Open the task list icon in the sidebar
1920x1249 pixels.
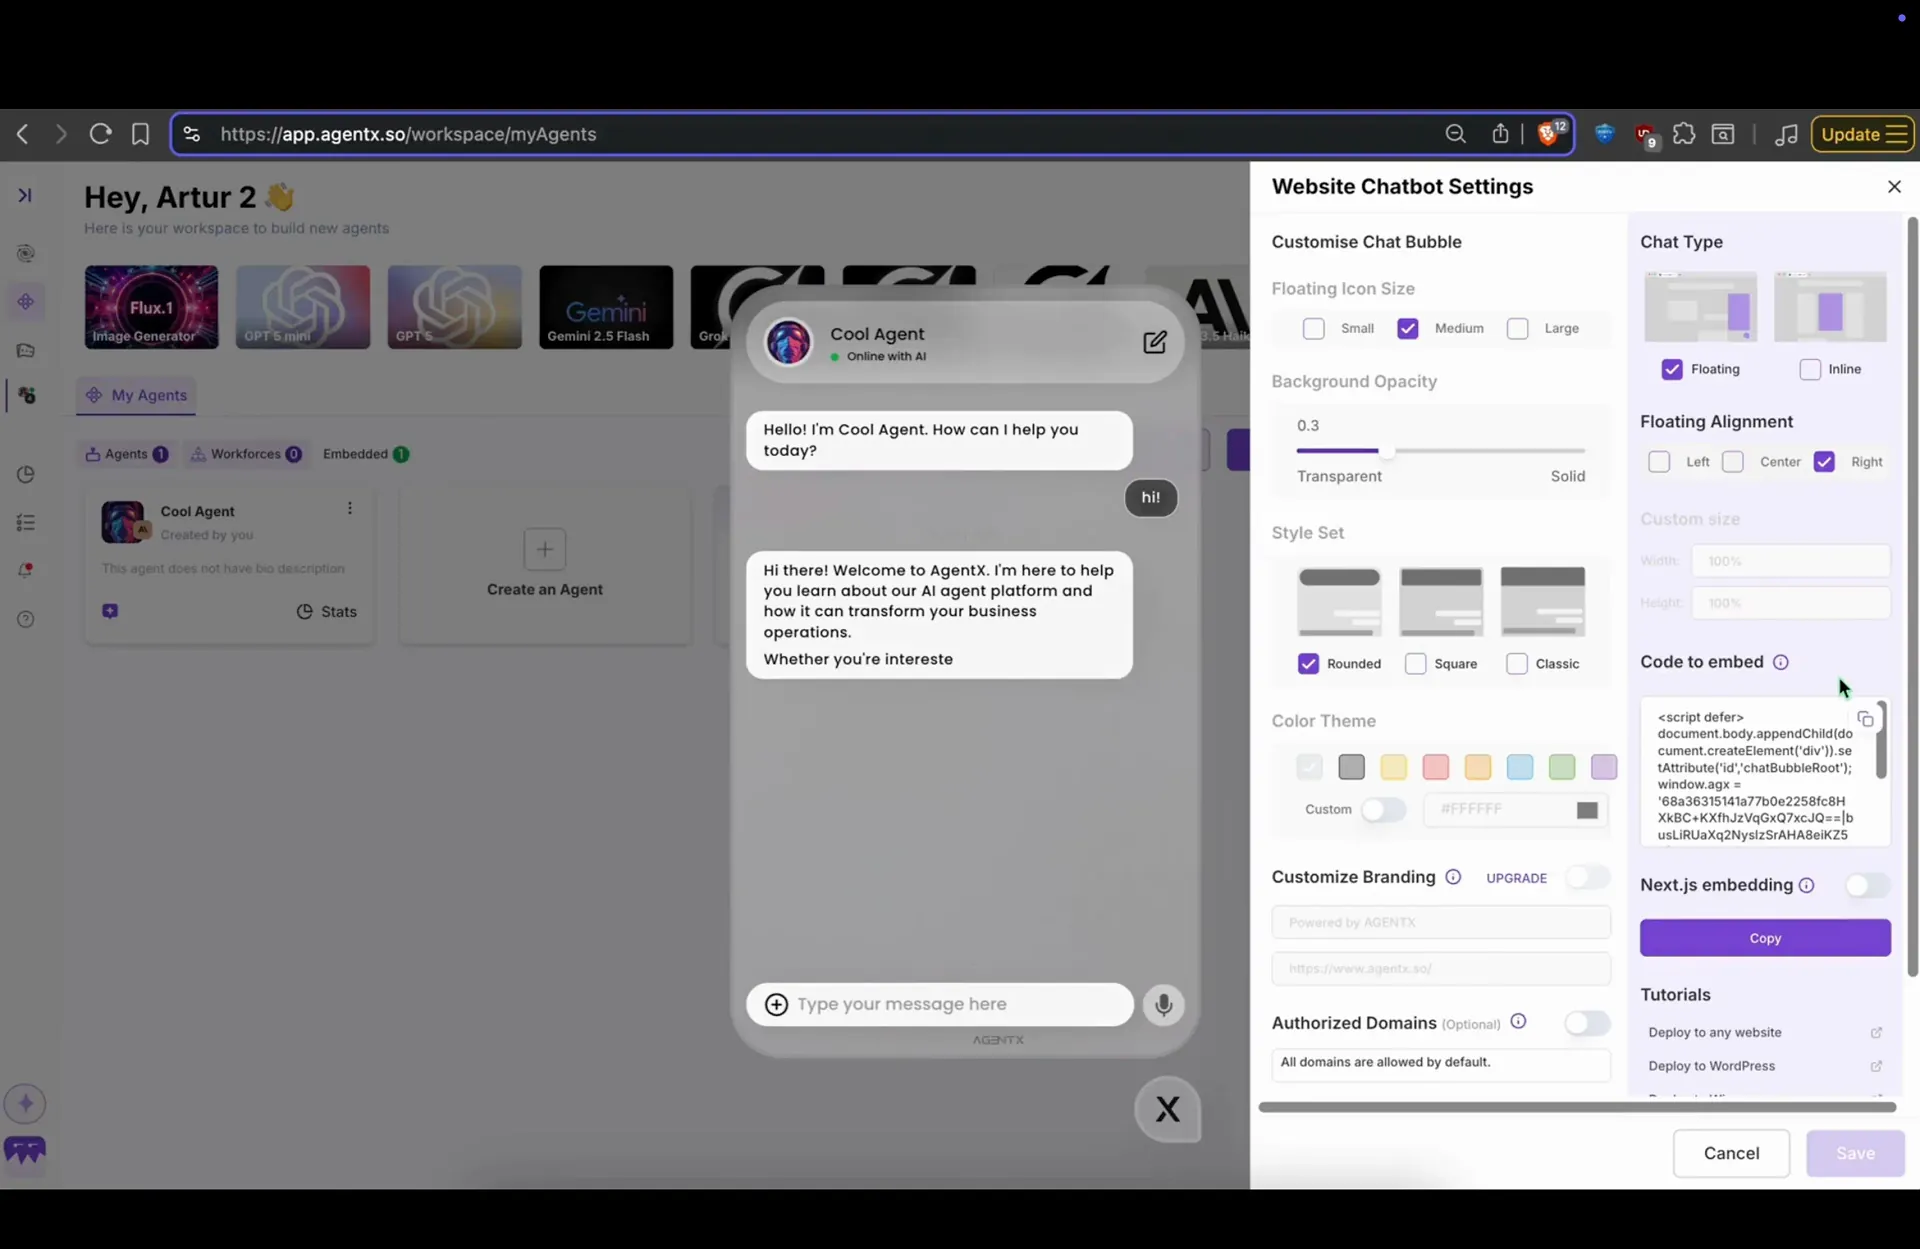click(x=26, y=522)
